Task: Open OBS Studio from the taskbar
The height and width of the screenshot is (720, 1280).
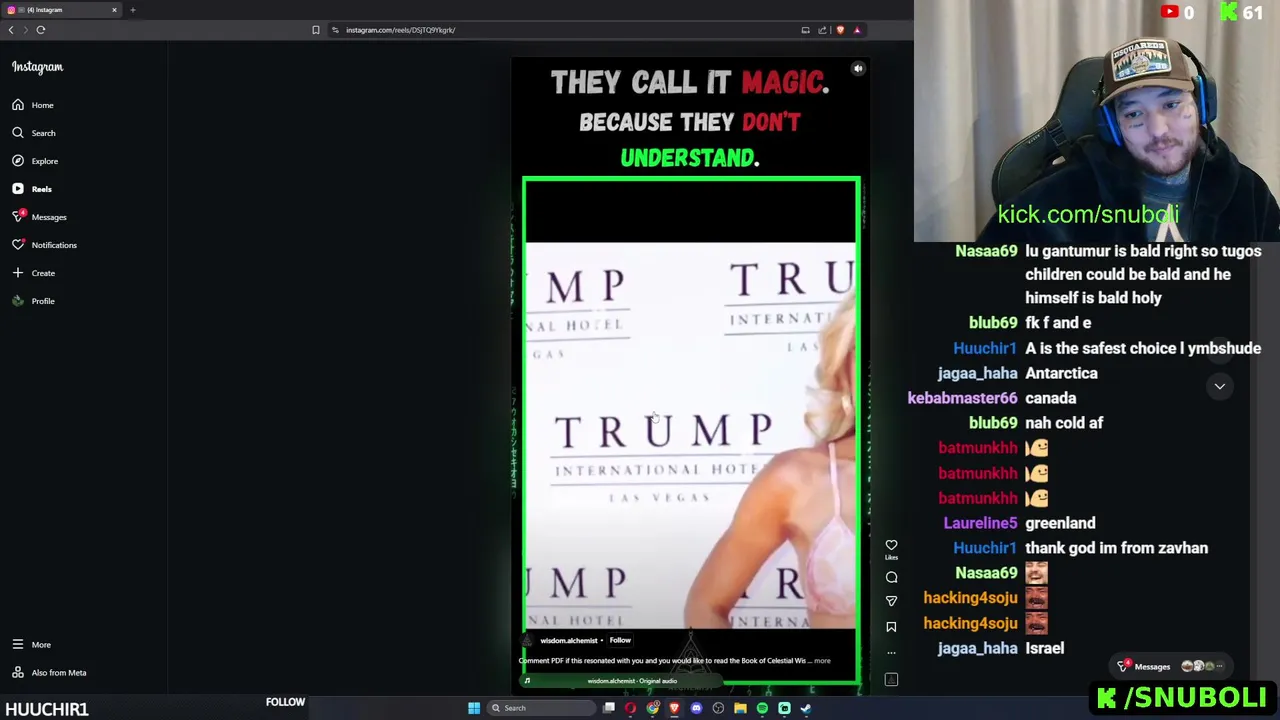Action: (718, 708)
